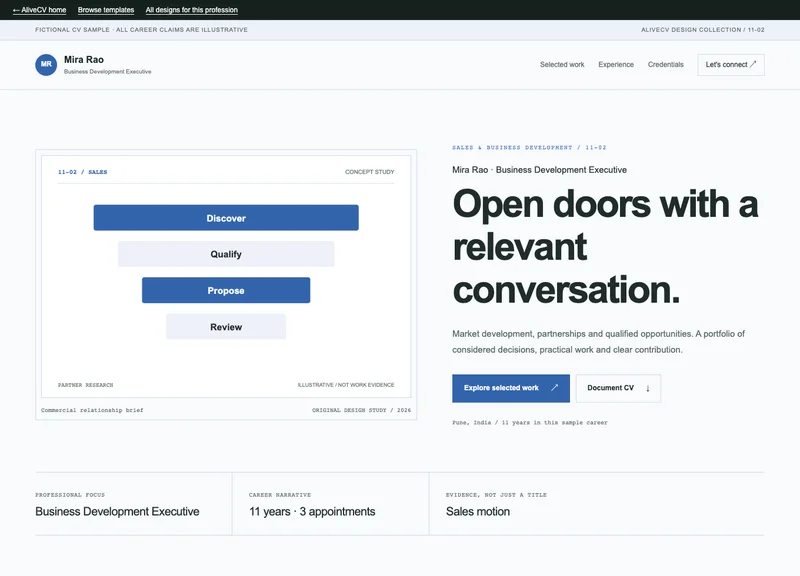The image size is (800, 576).
Task: Click the 'CONCEPT STUDY' label
Action: coord(369,172)
